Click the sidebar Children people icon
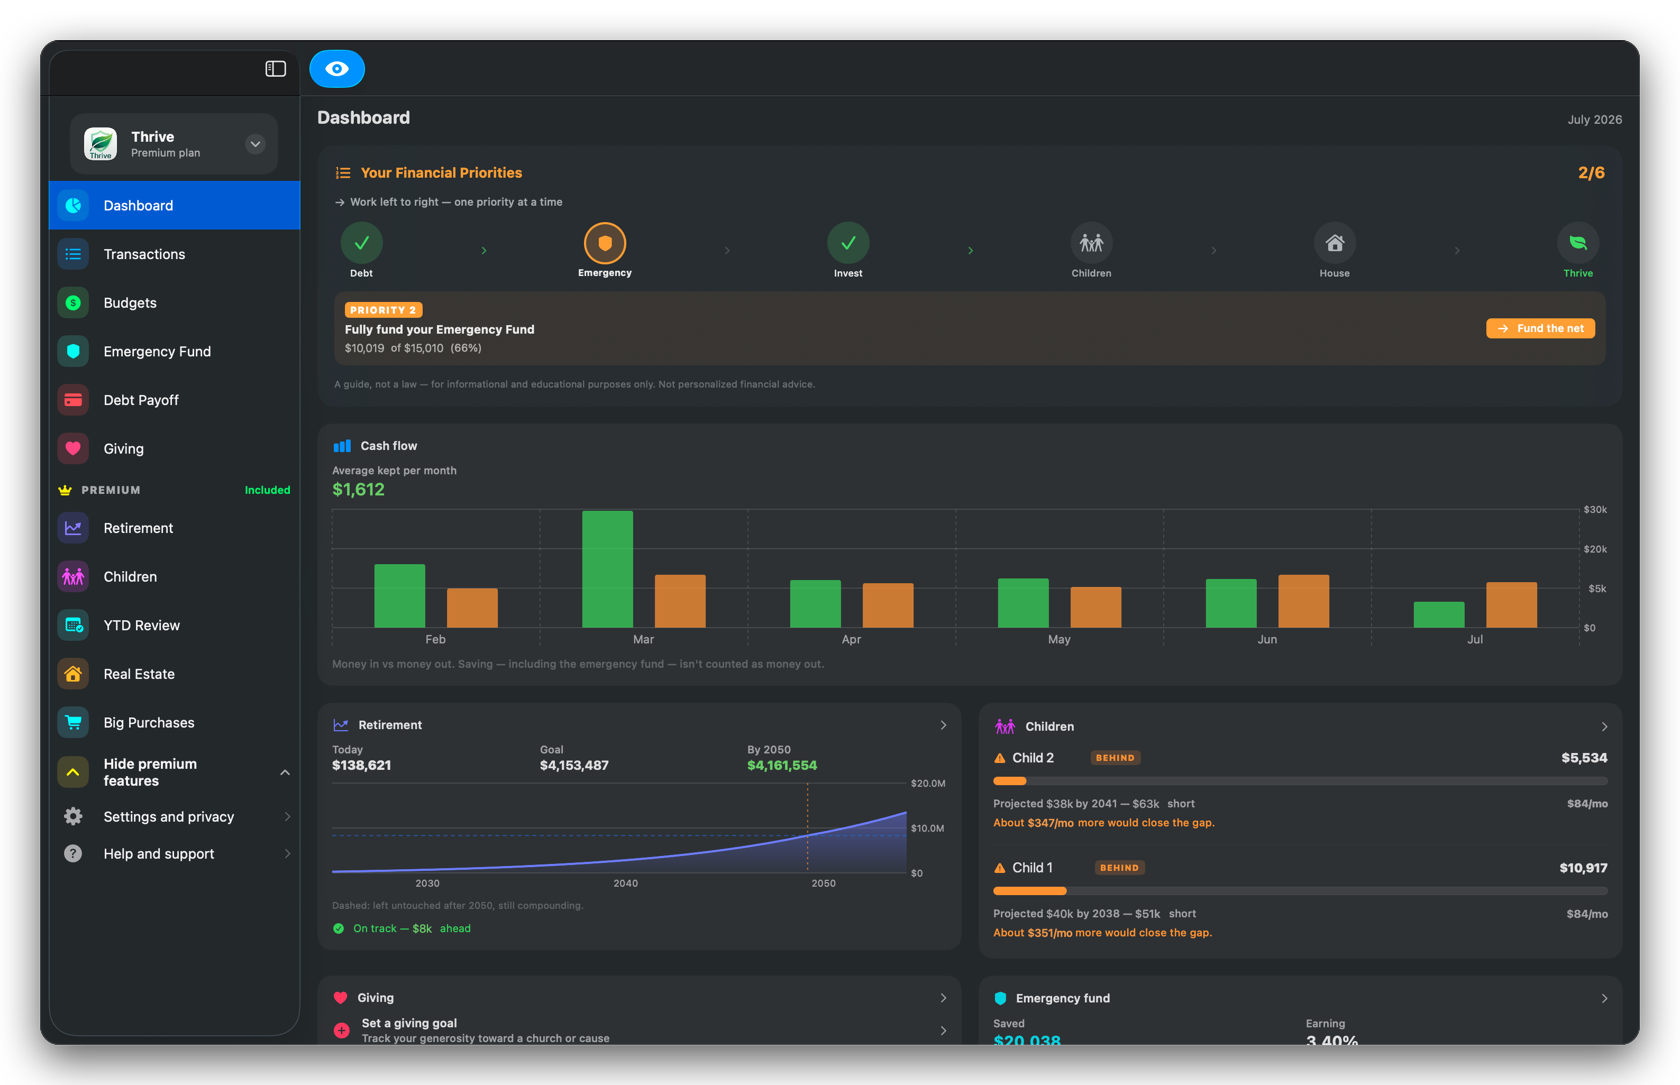 tap(73, 577)
